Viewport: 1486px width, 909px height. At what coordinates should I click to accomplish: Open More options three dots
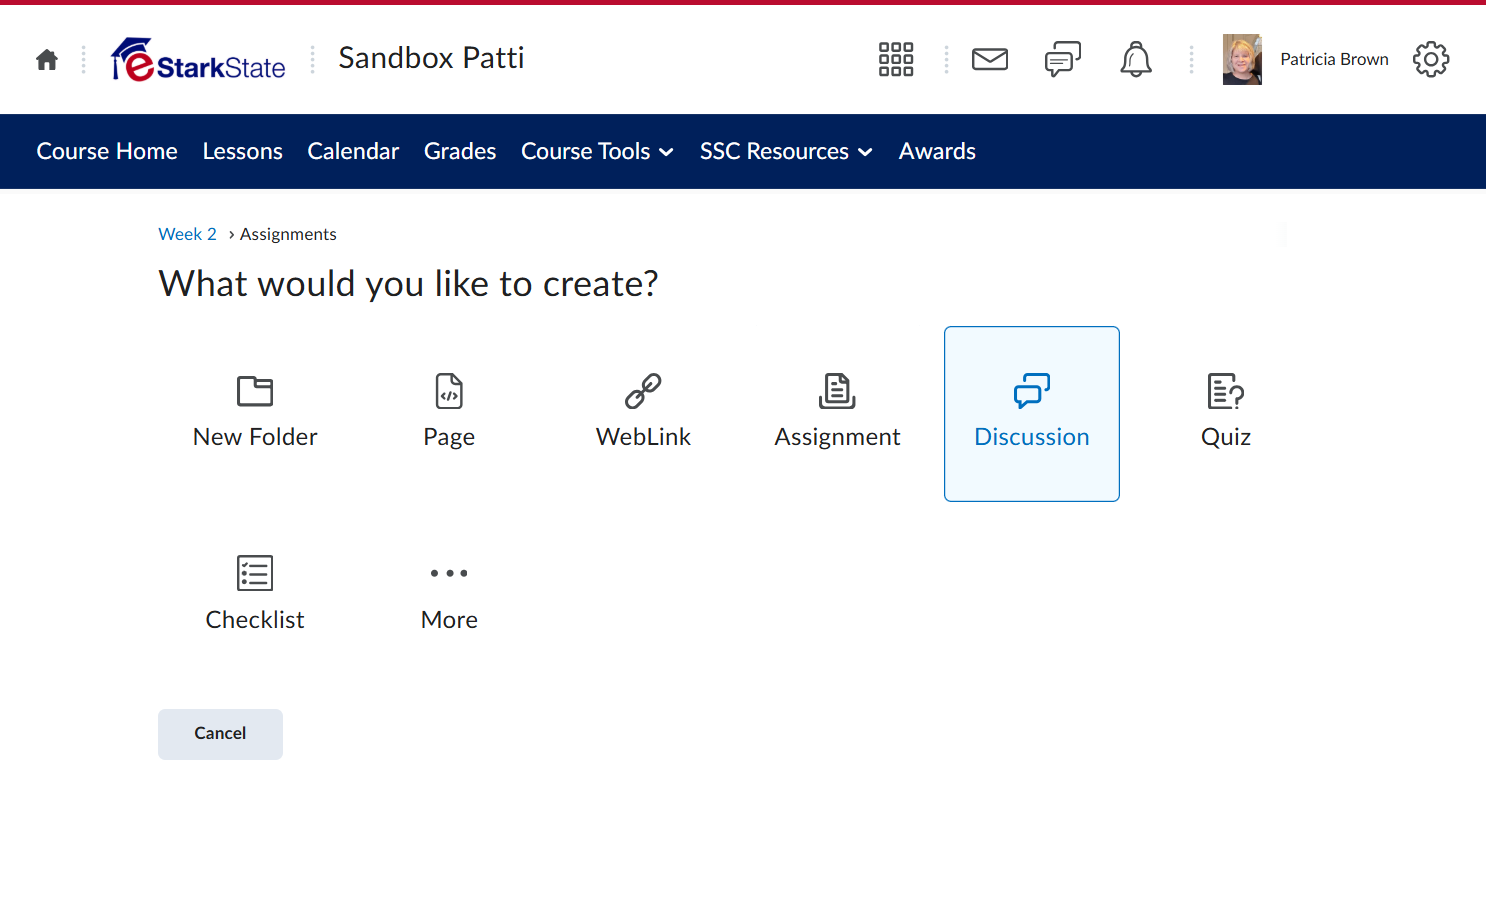449,573
